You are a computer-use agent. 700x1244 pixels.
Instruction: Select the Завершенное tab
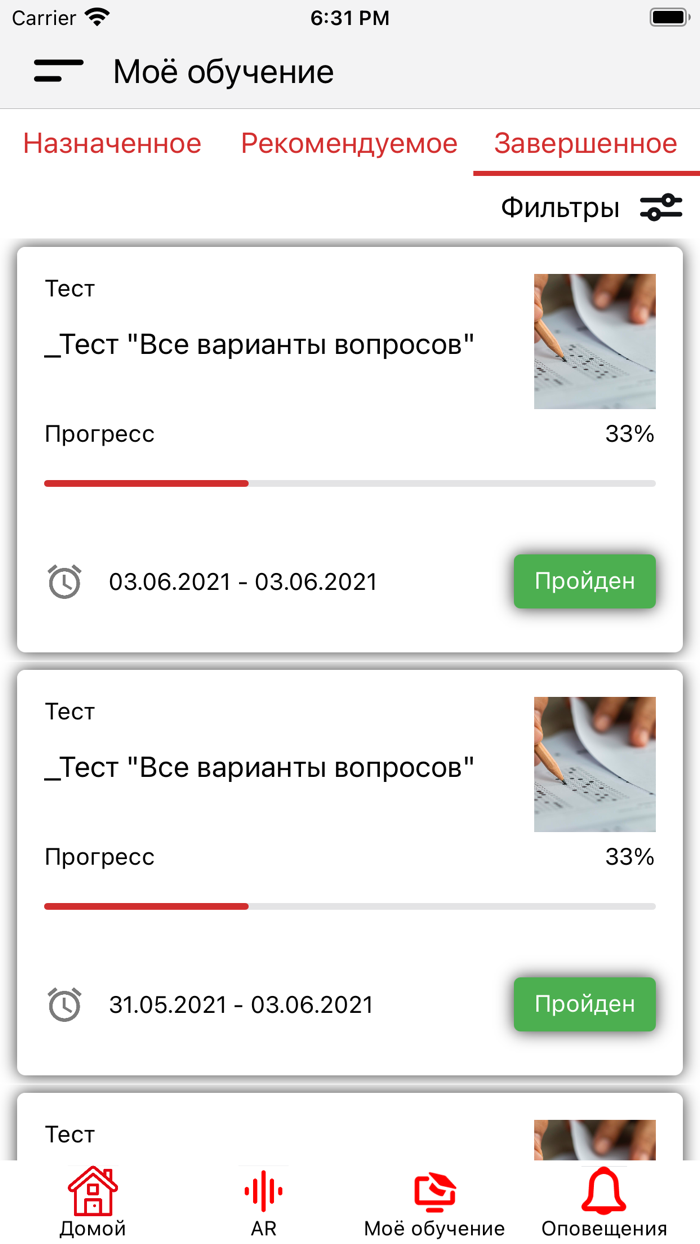point(582,143)
